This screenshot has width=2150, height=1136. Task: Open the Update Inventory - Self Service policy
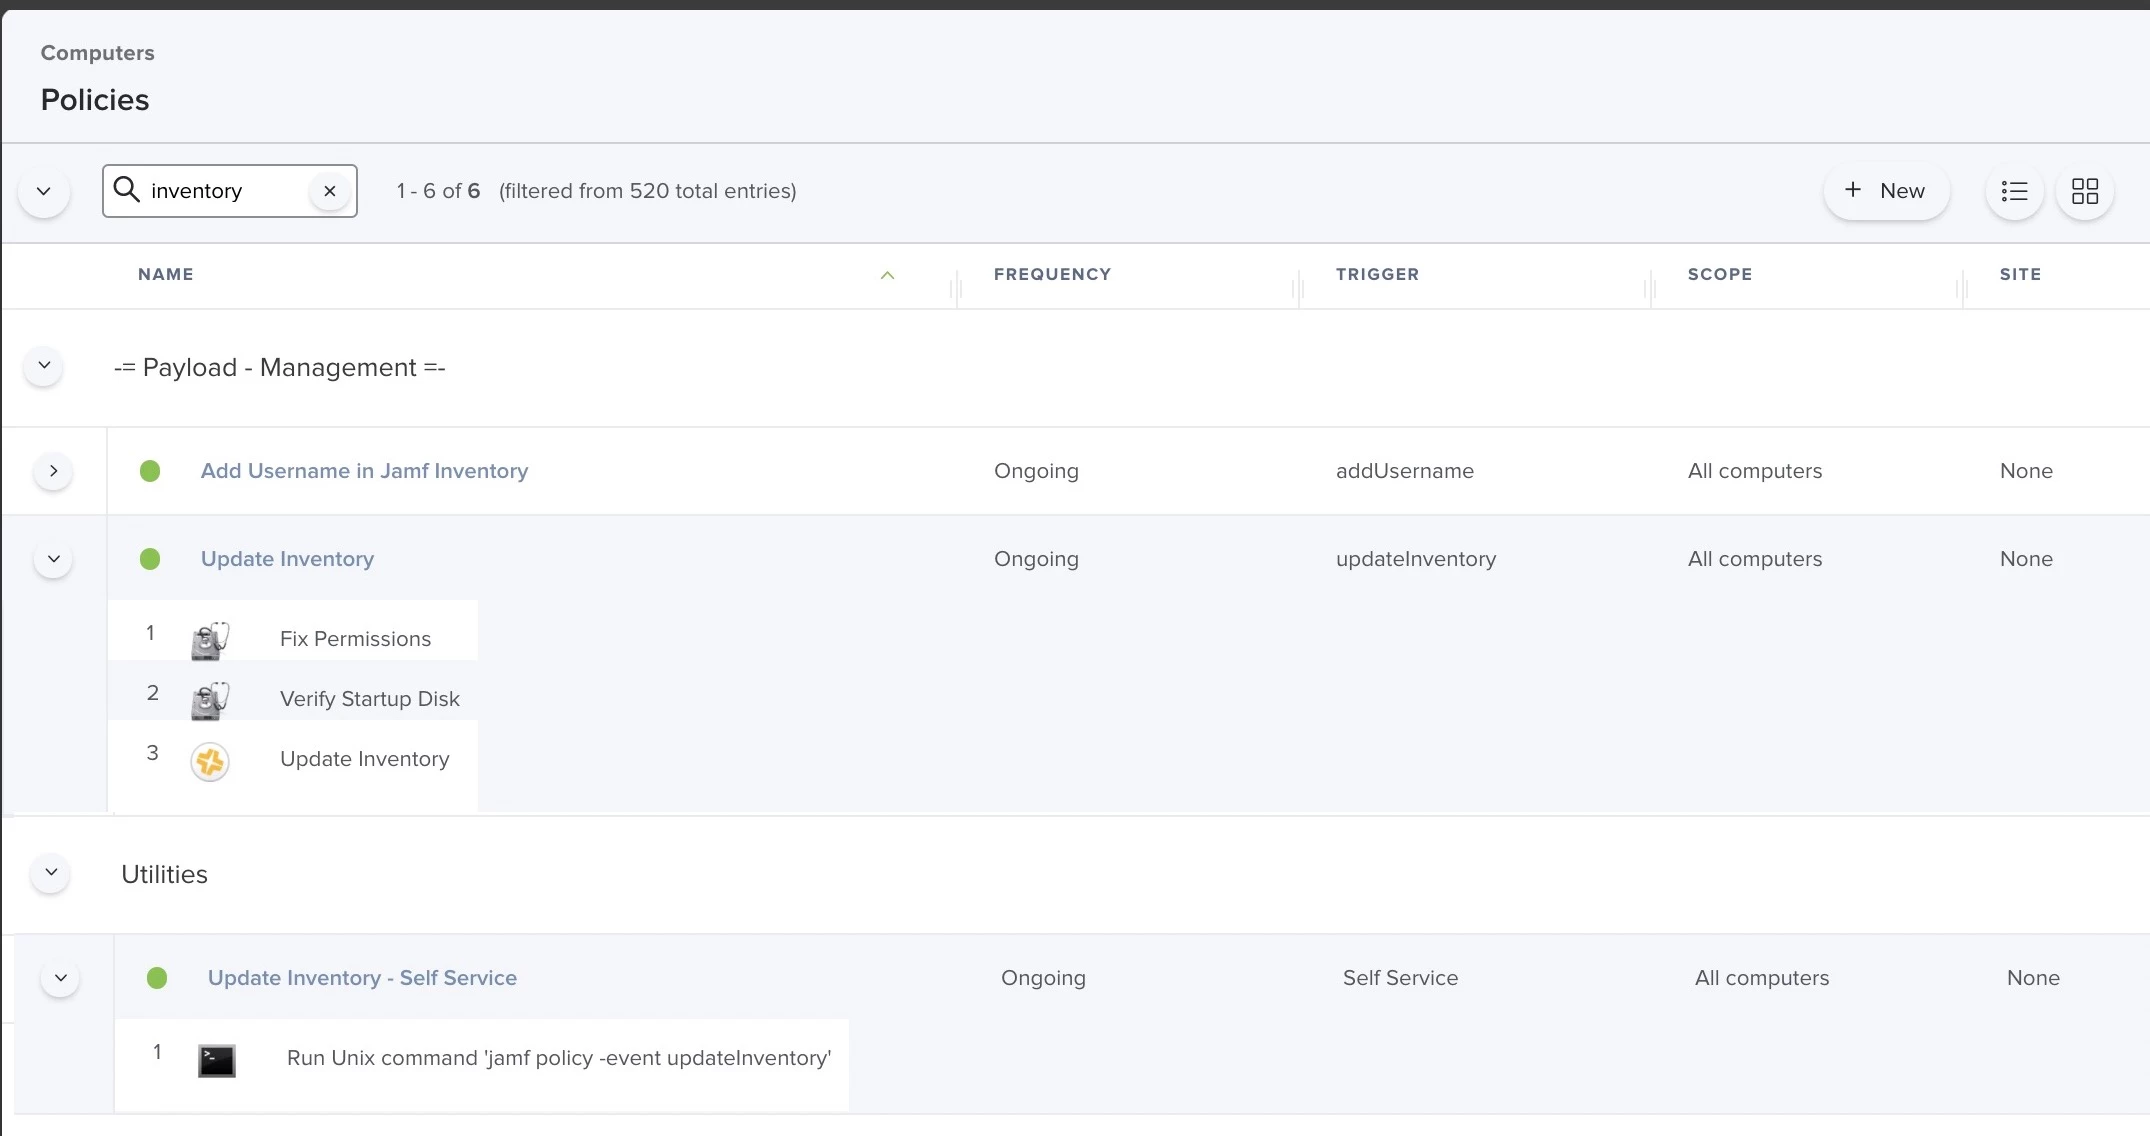(x=362, y=978)
